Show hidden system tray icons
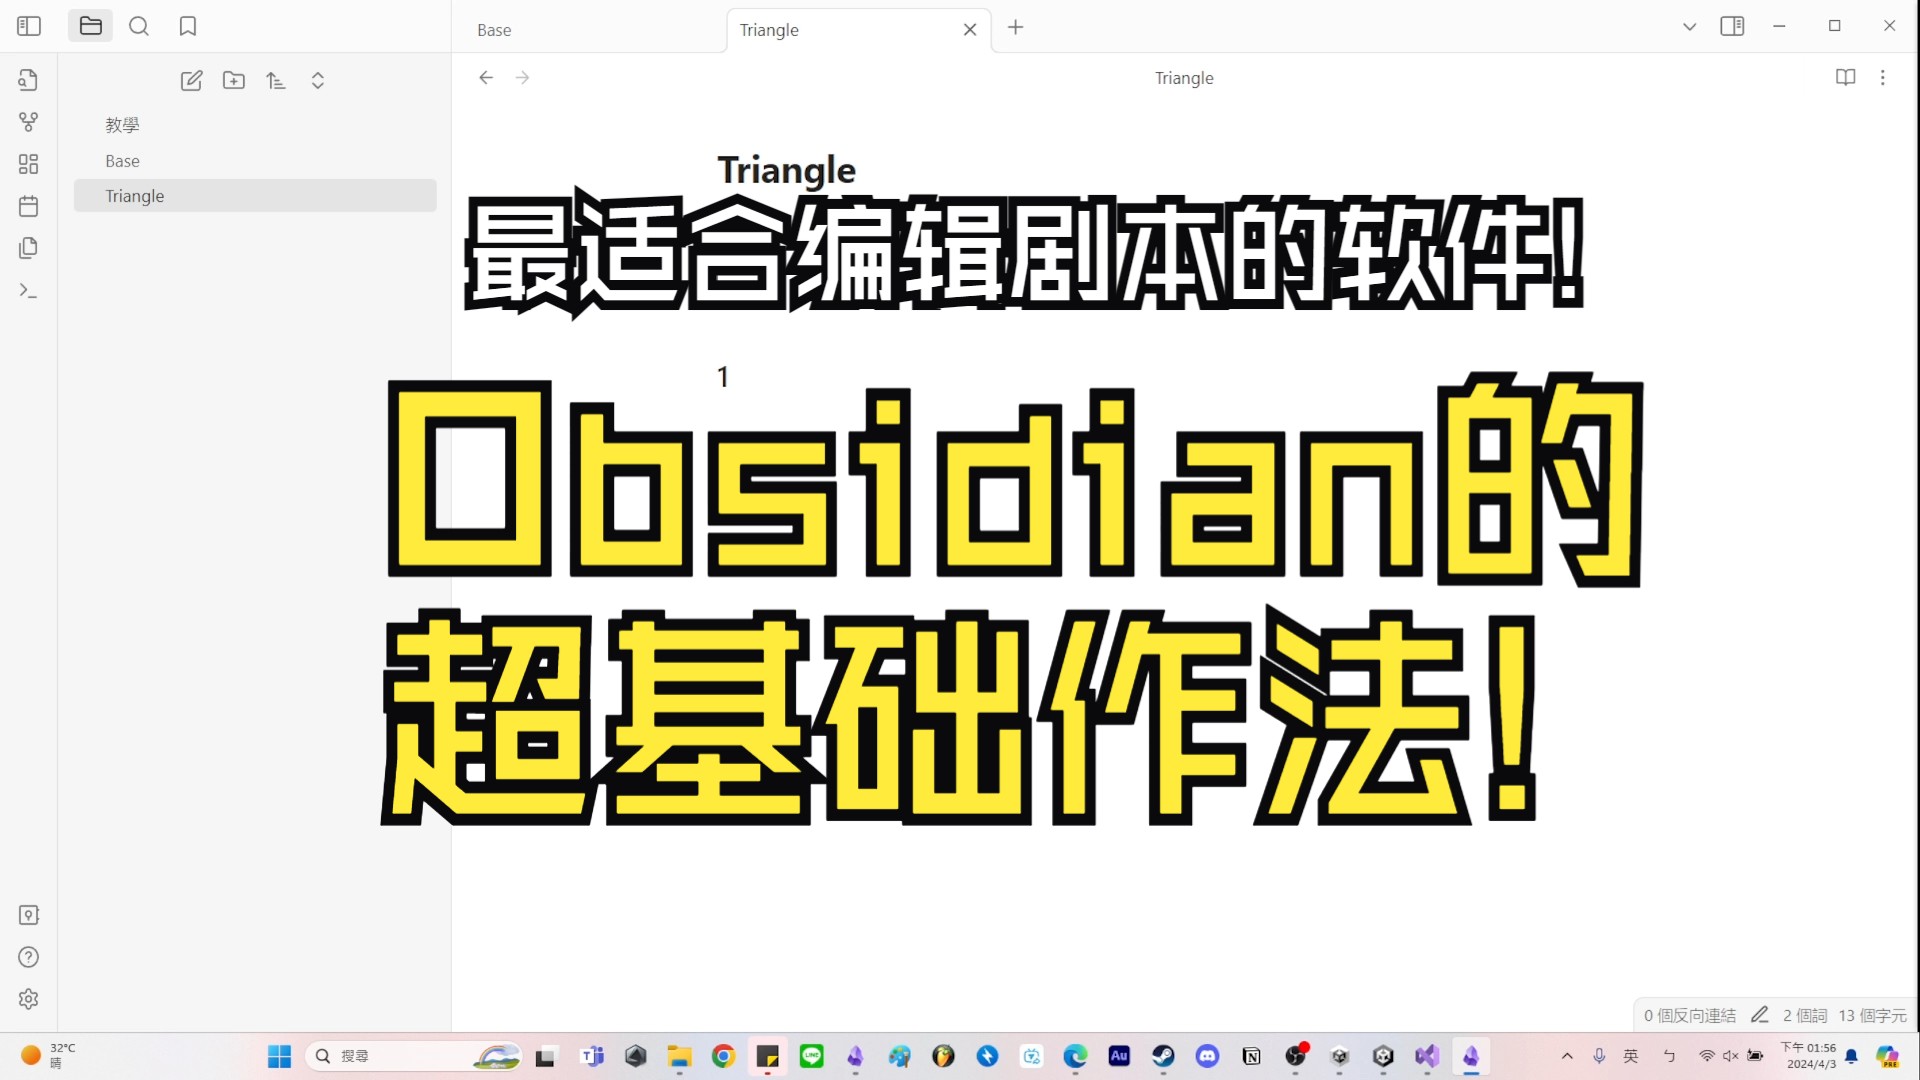Screen dimensions: 1920x1080 coord(1567,1056)
